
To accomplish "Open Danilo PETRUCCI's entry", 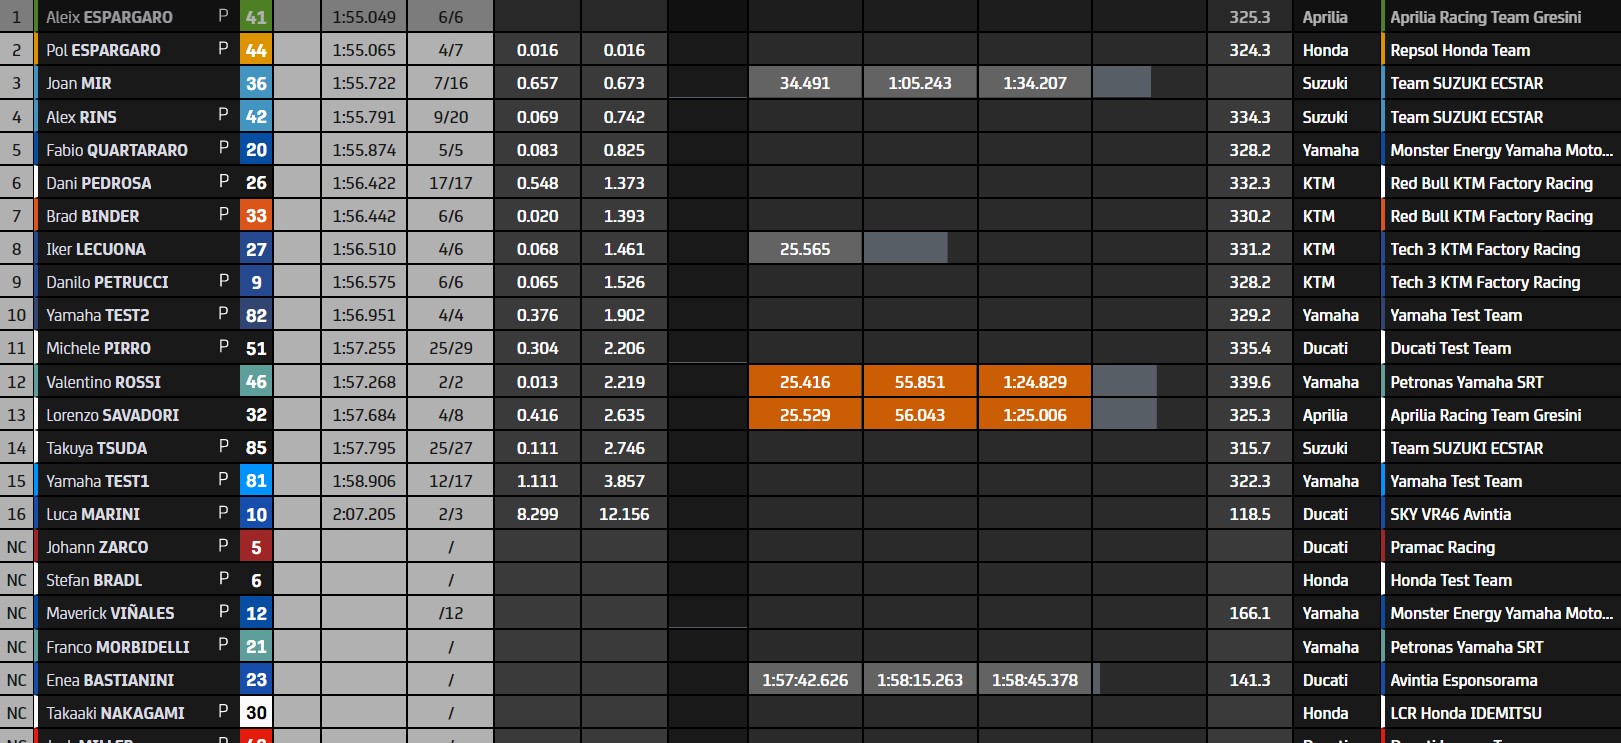I will (107, 282).
